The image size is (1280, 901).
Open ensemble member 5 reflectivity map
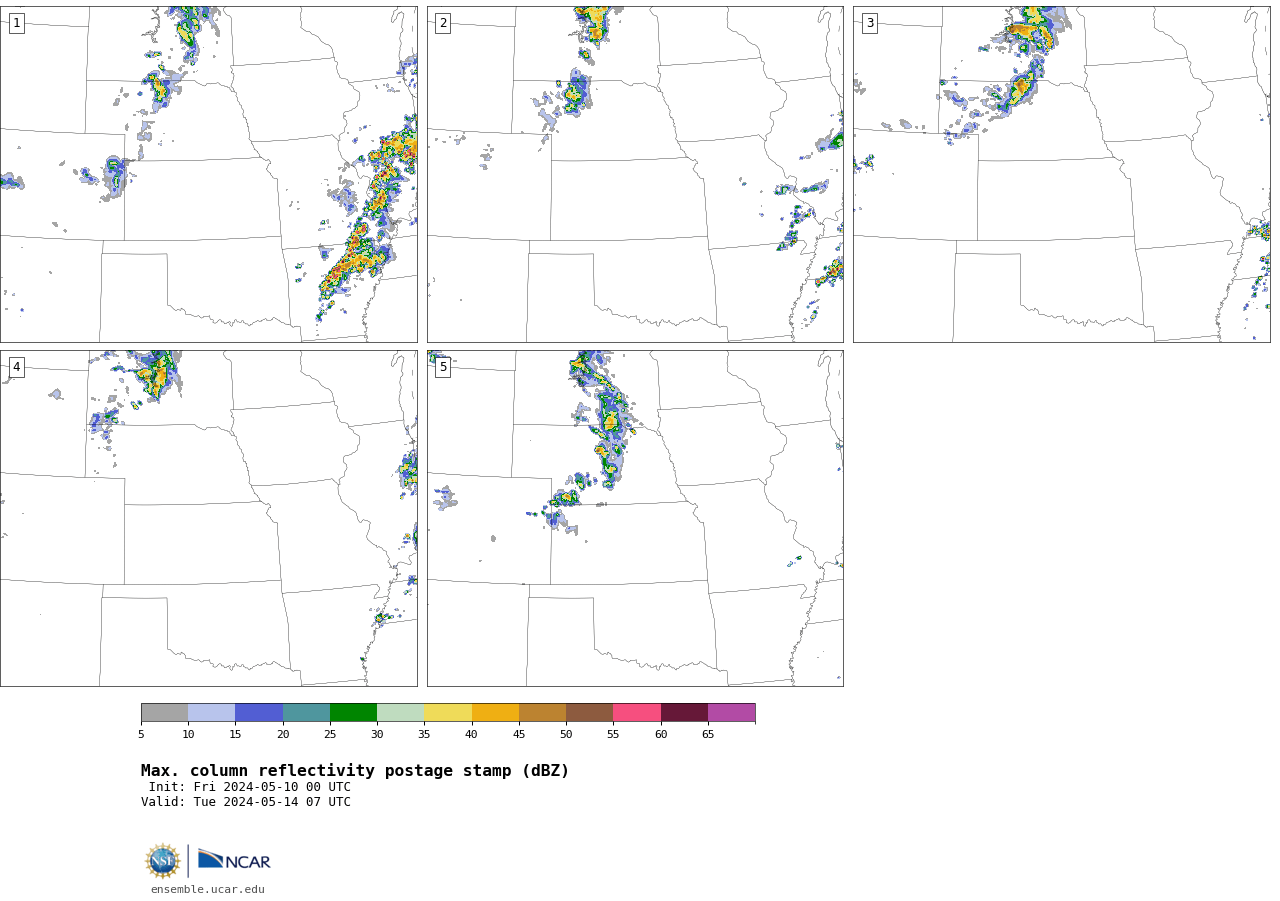(x=635, y=518)
